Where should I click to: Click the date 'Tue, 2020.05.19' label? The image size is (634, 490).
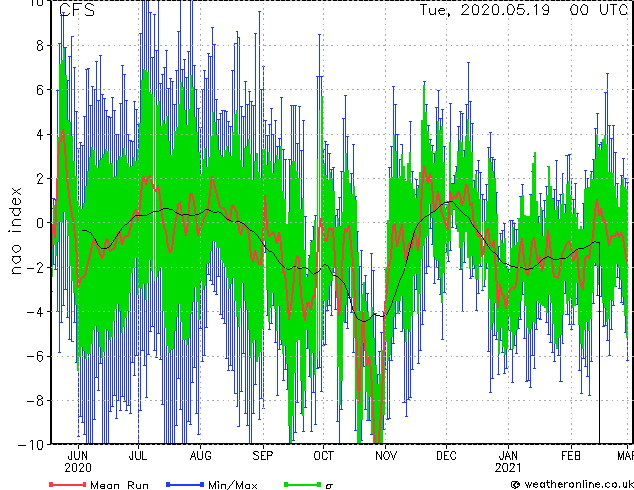[484, 10]
